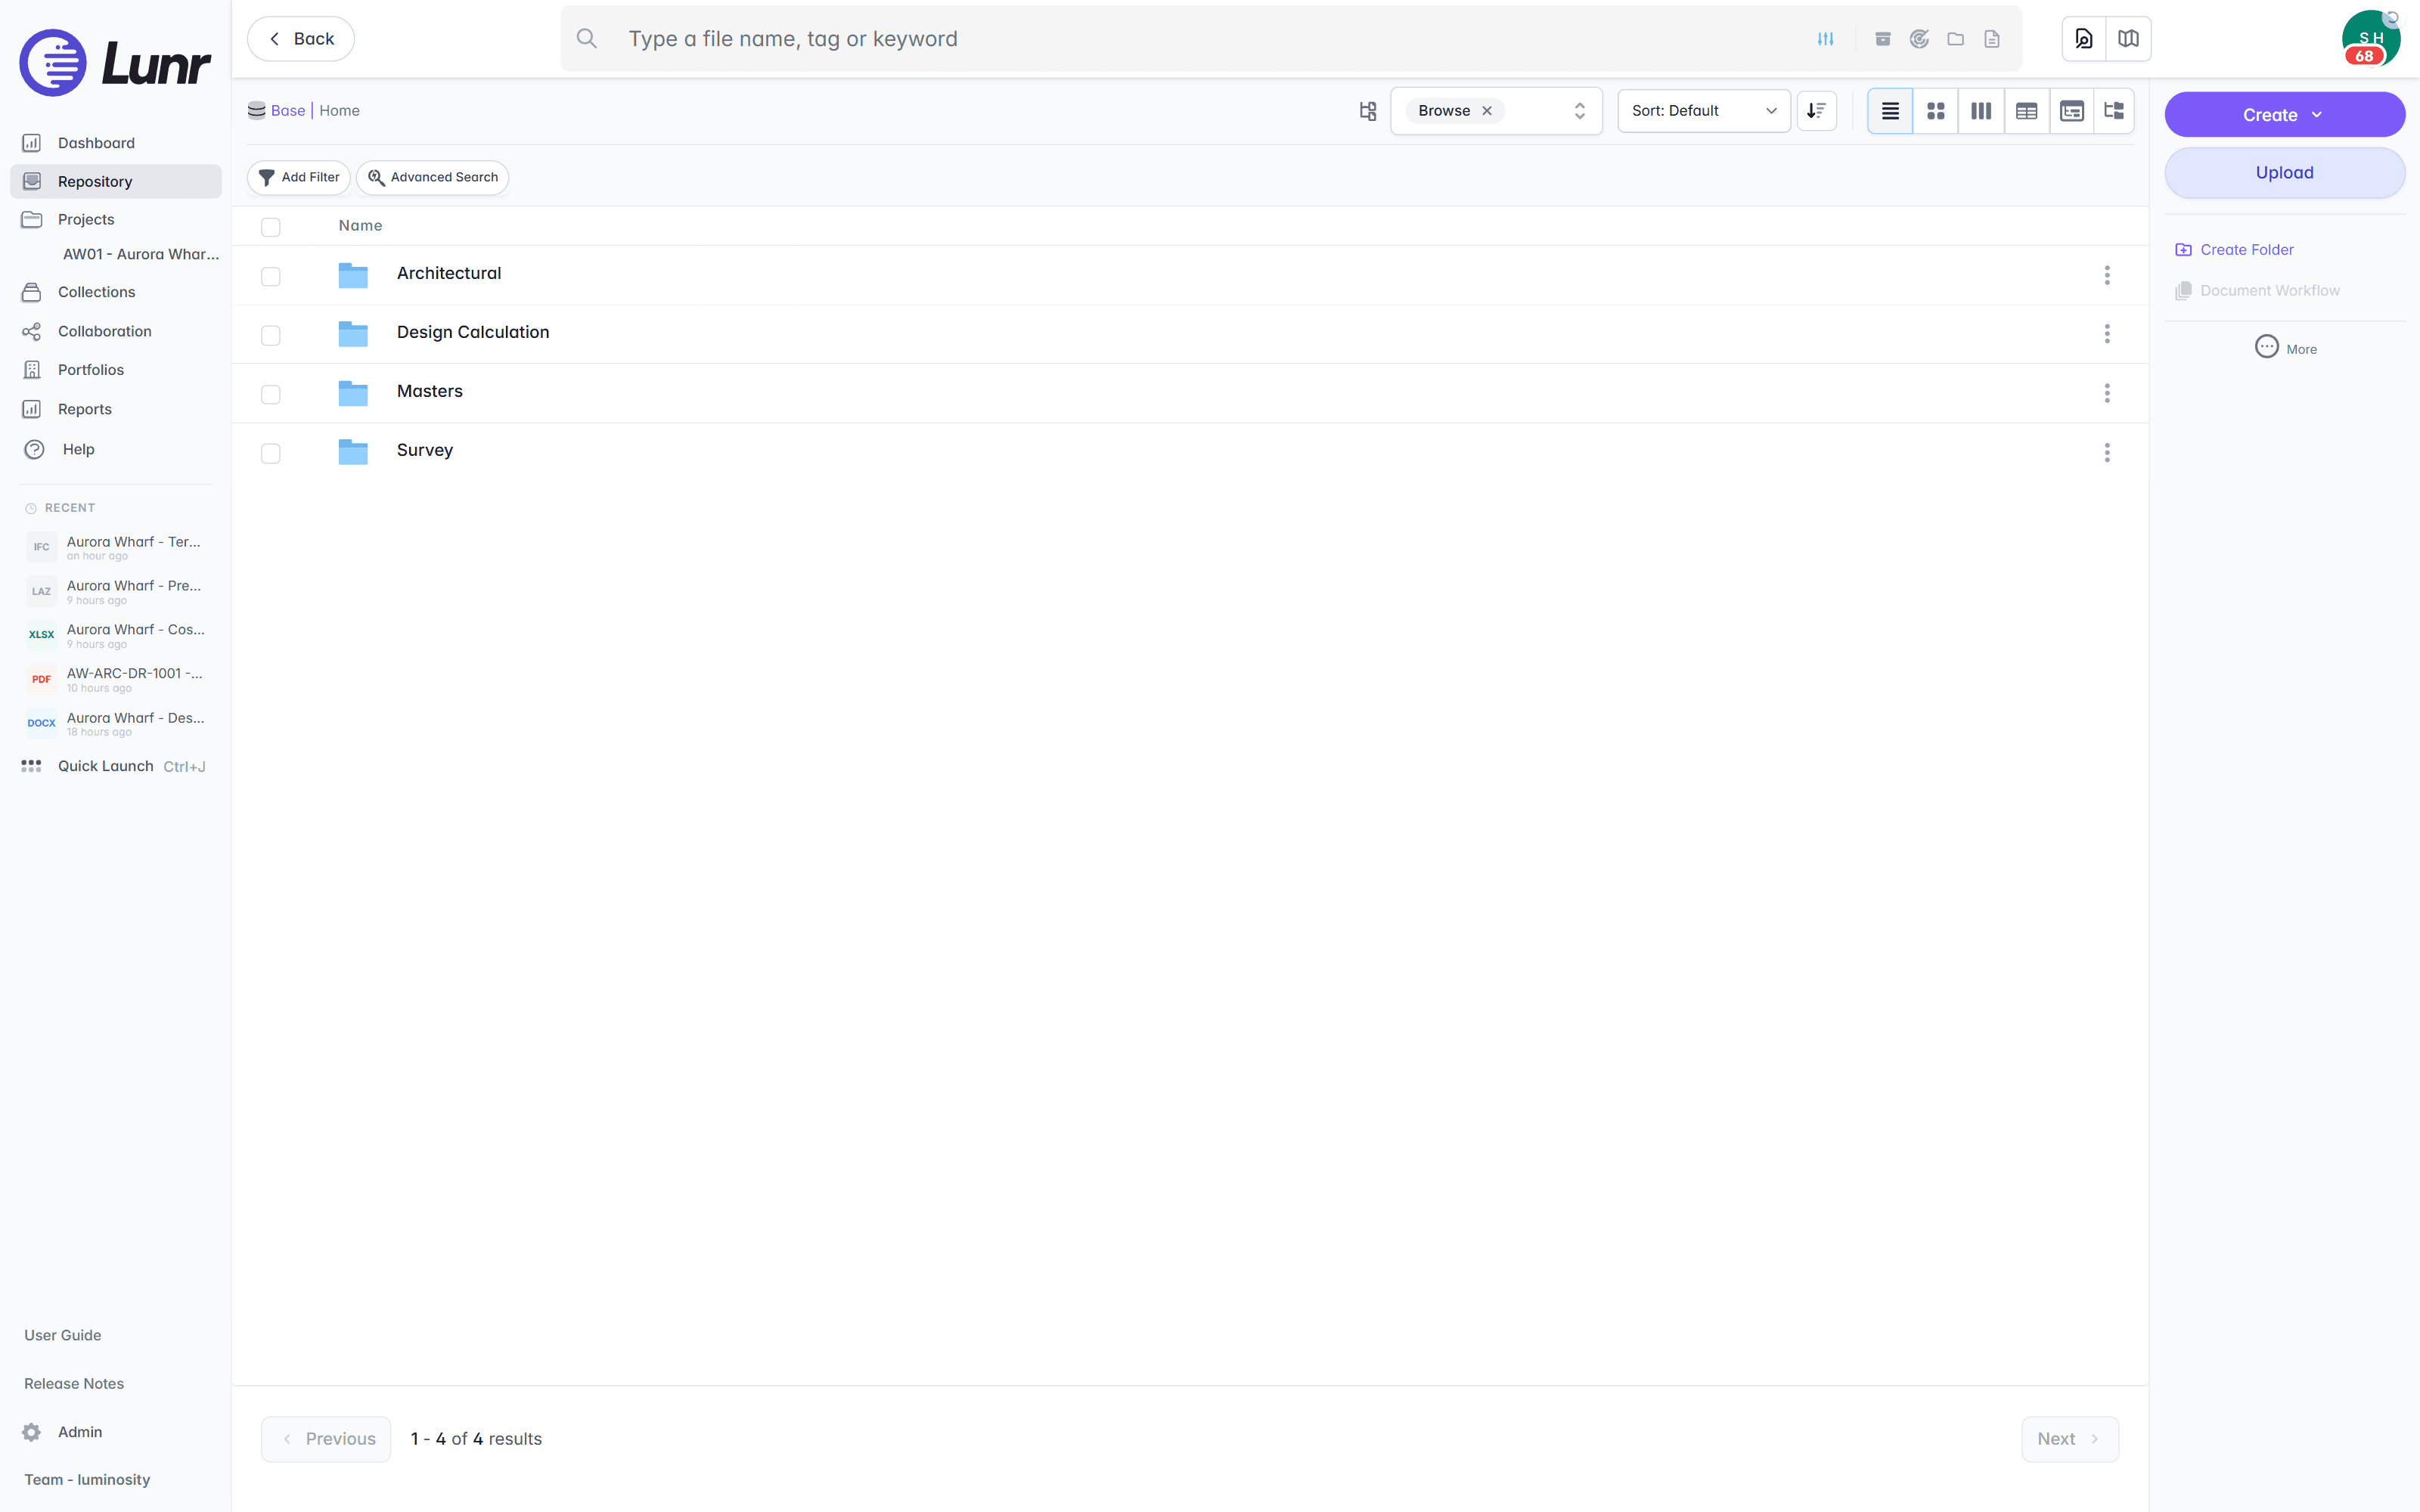The image size is (2420, 1512).
Task: Expand the Browse mode selector
Action: point(1580,111)
